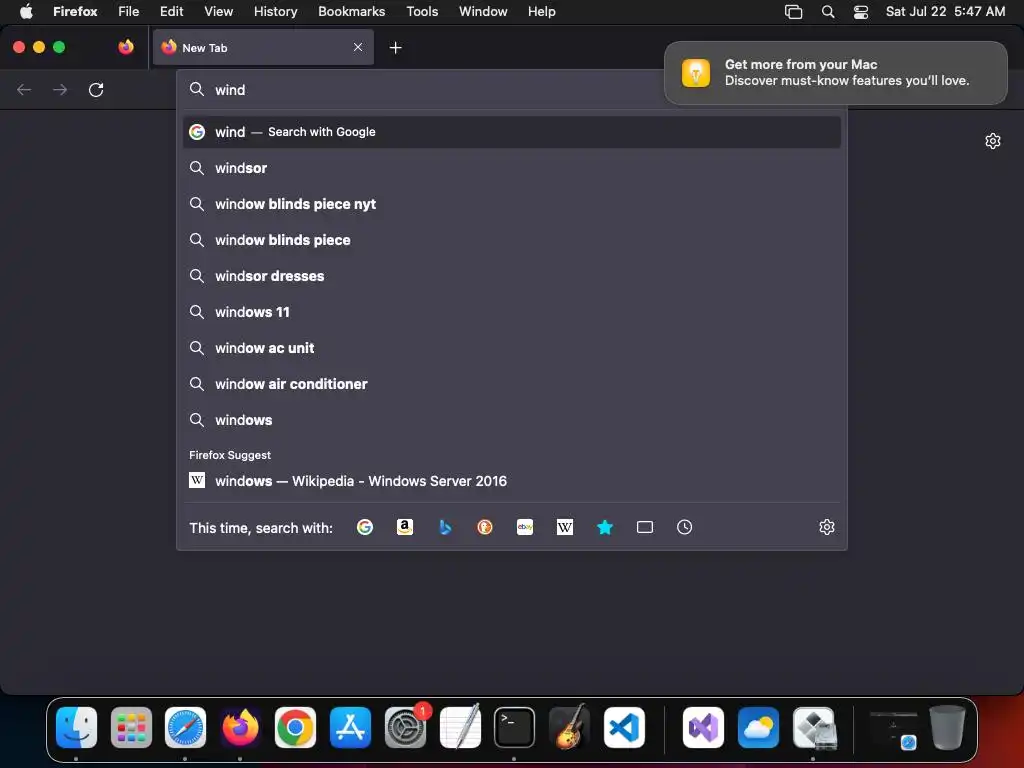
Task: Open Terminal from the Dock
Action: (x=515, y=728)
